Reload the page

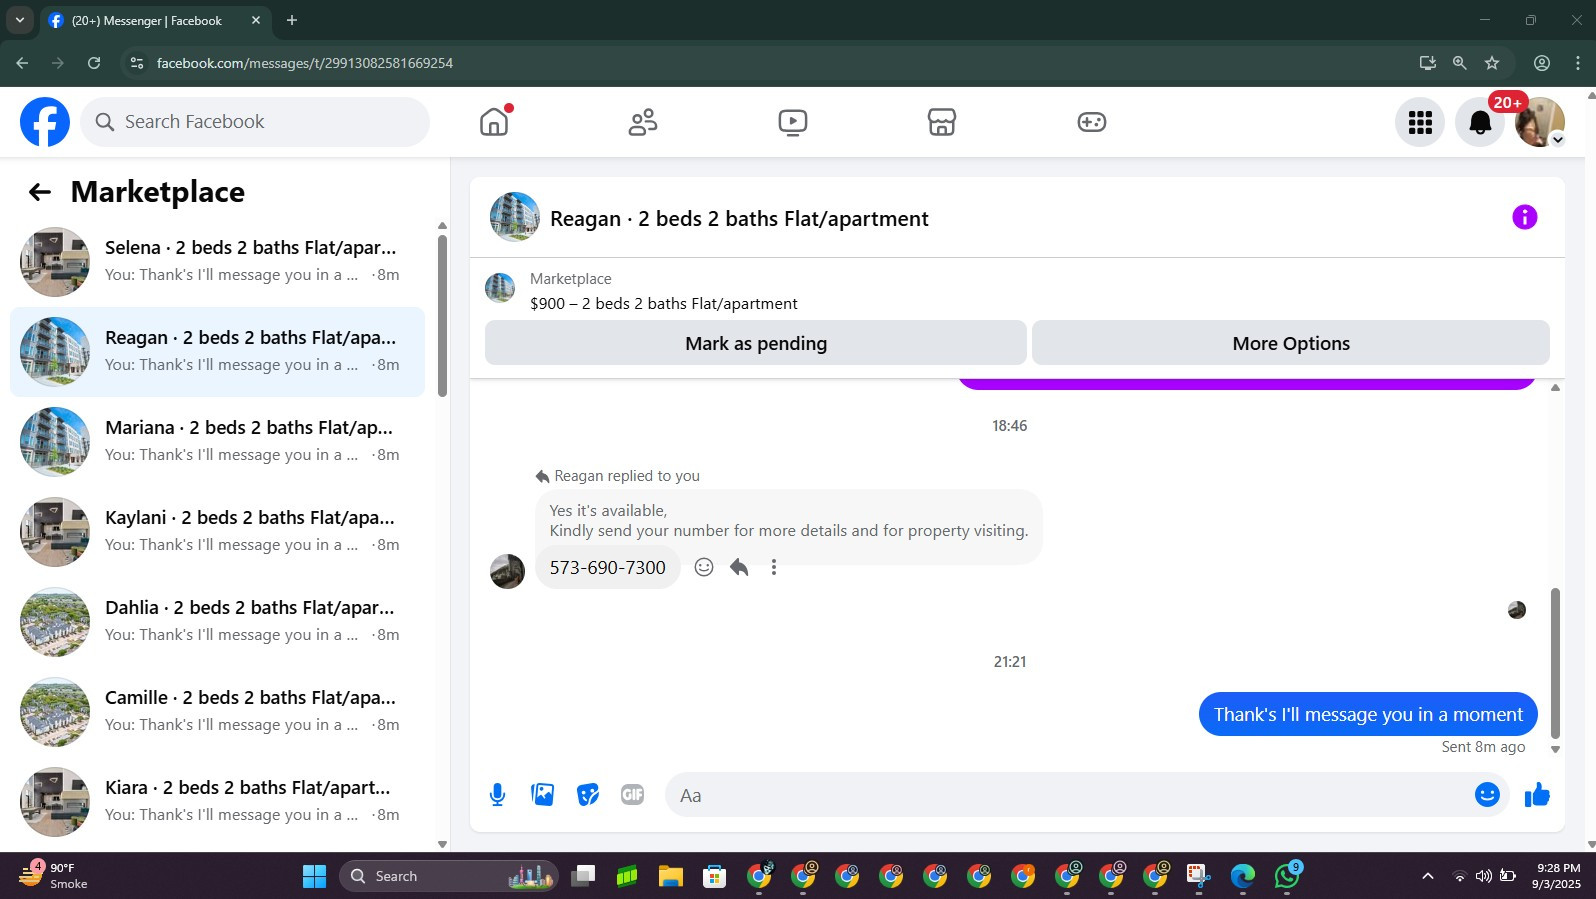[94, 63]
